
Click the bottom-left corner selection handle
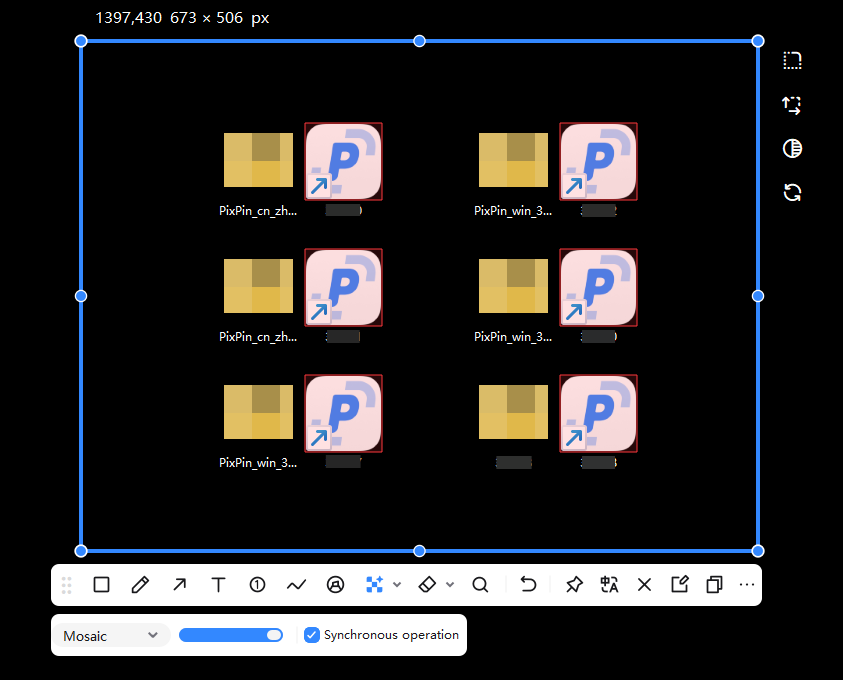coord(81,550)
